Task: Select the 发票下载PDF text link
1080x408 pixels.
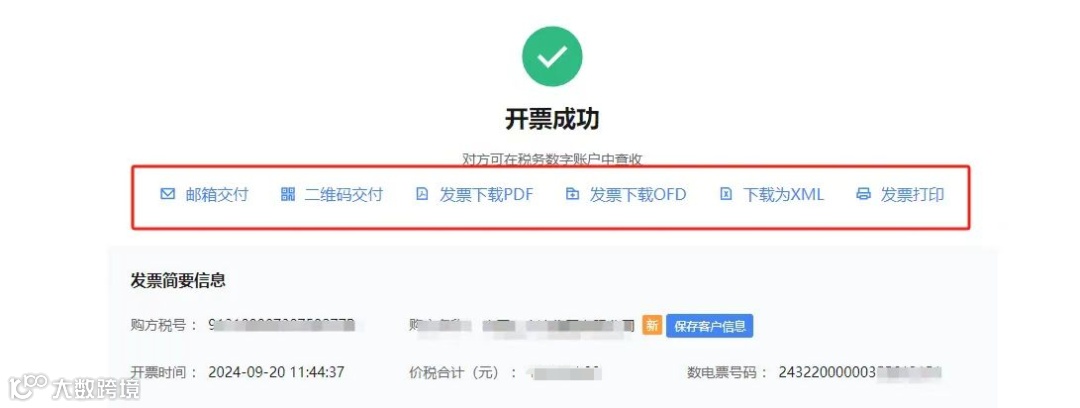Action: [x=486, y=194]
